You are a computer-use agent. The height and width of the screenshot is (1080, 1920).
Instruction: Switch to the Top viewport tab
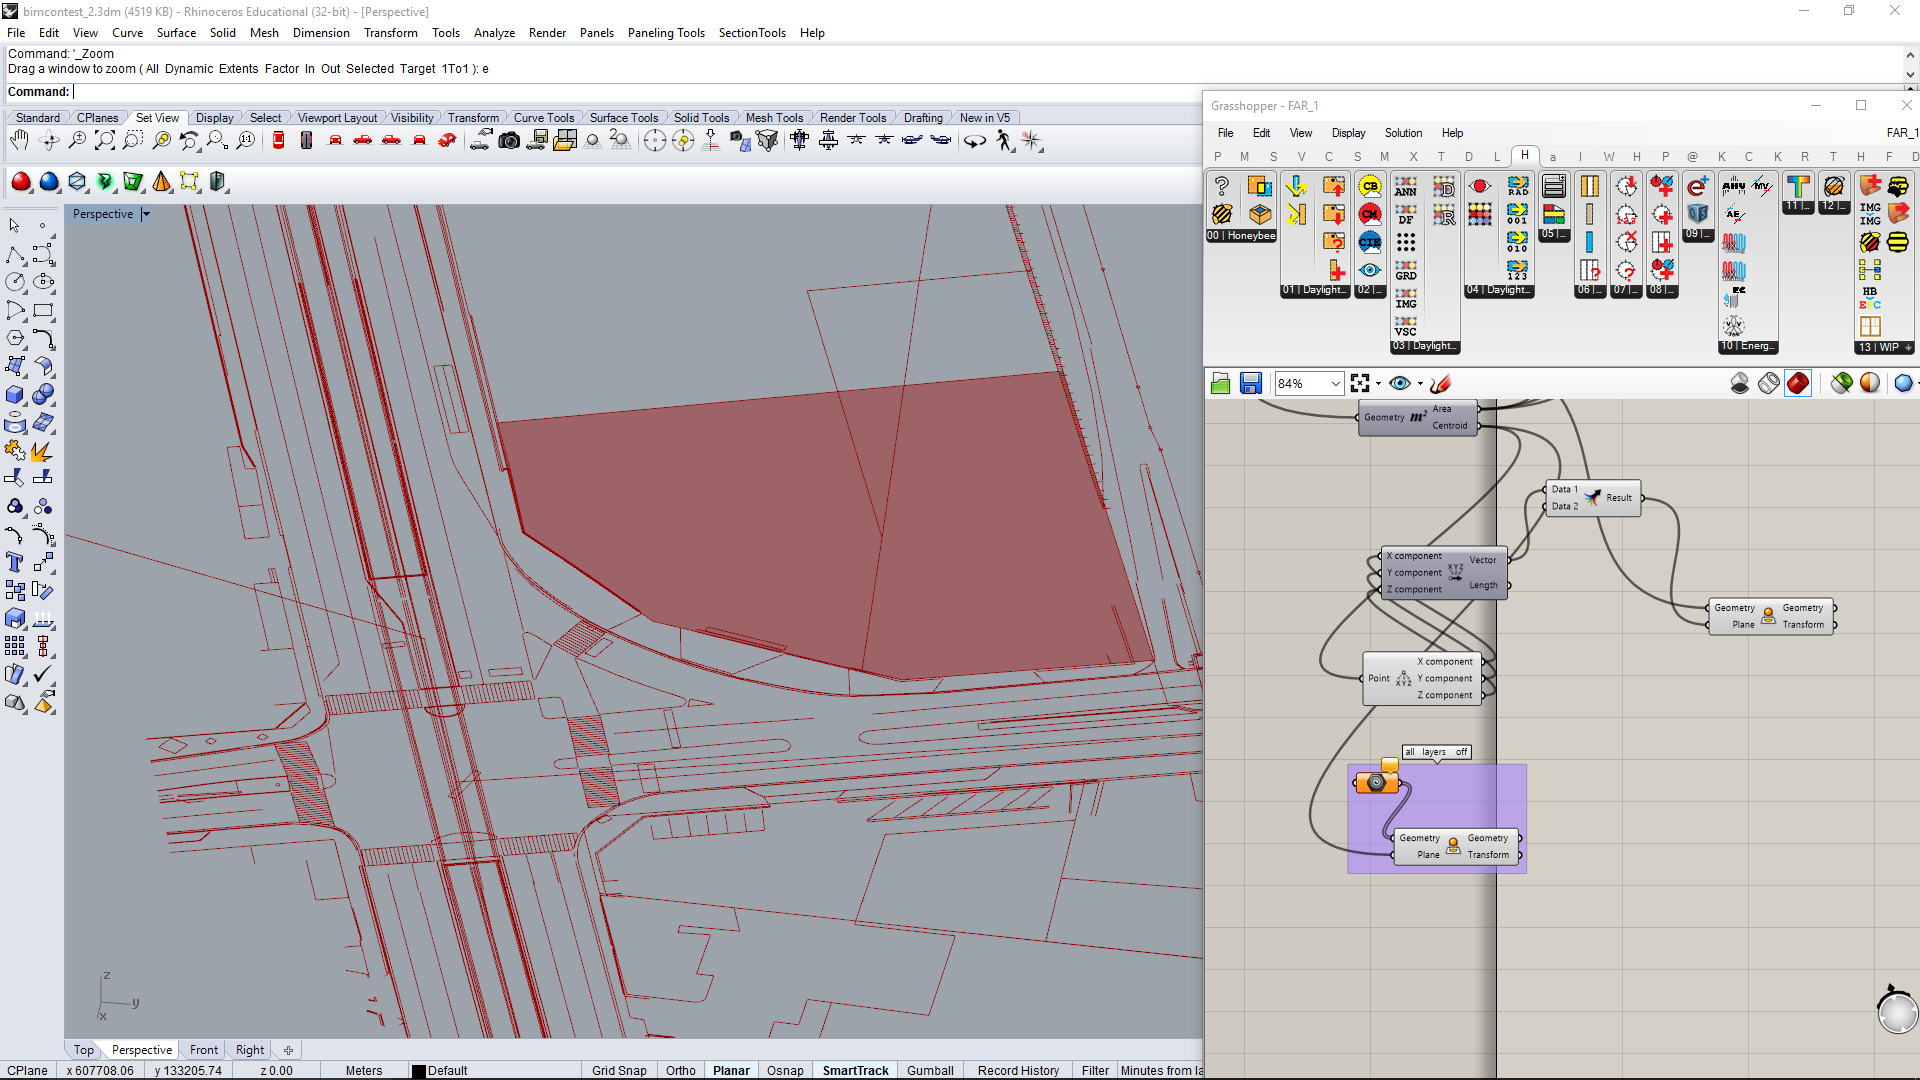click(84, 1050)
